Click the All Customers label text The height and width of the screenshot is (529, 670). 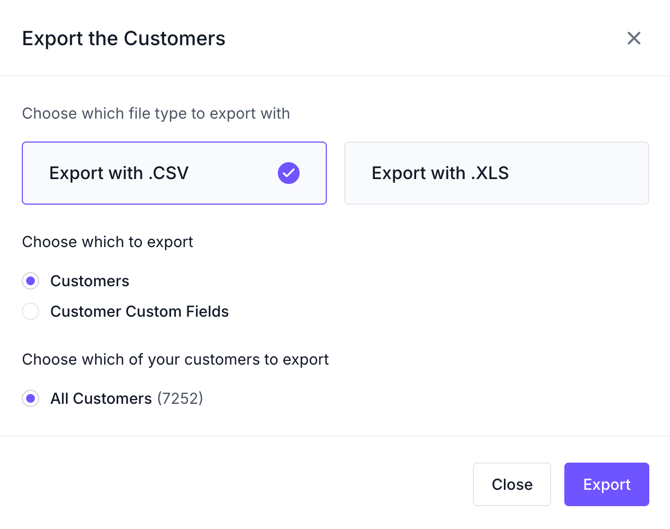coord(101,398)
